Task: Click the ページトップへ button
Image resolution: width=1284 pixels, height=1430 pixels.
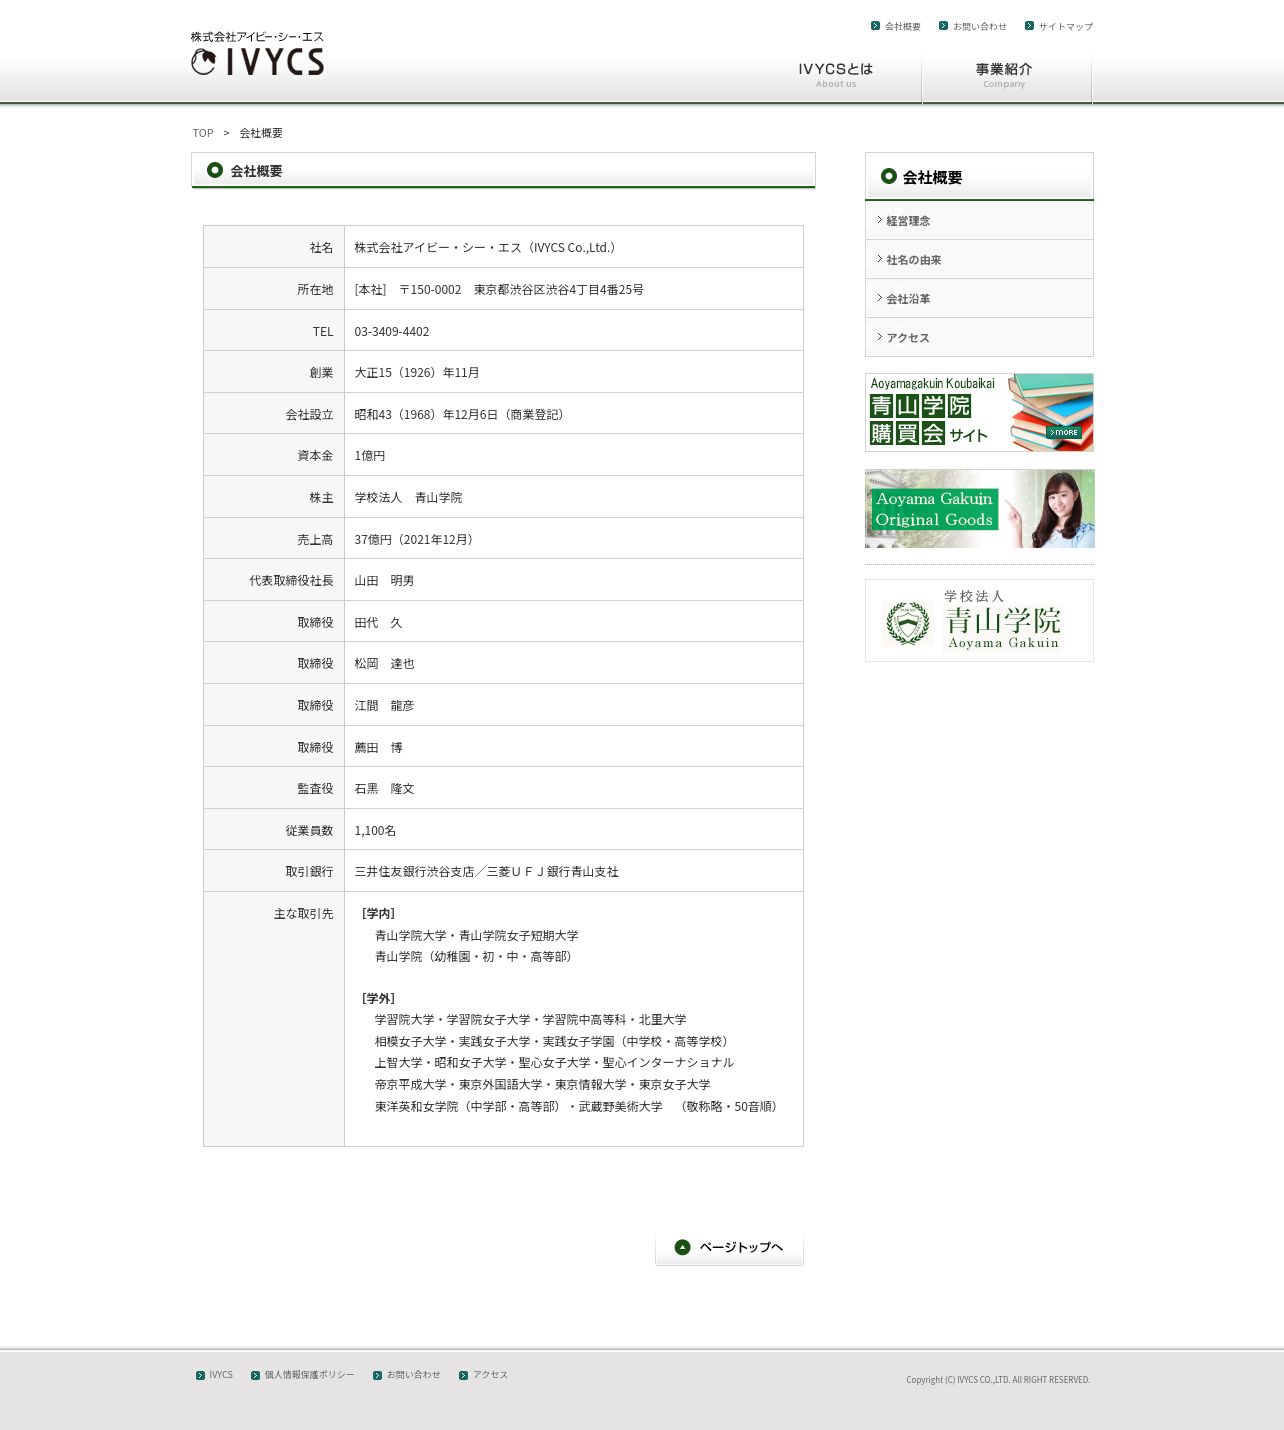Action: [x=729, y=1248]
